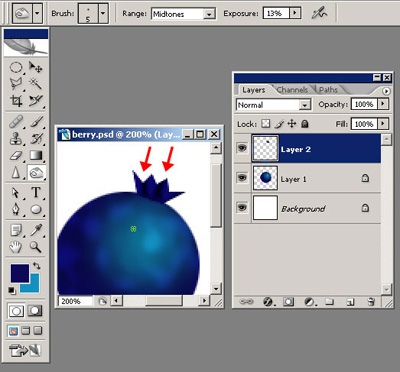Viewport: 400px width, 372px height.
Task: Toggle lock all
Action: (305, 124)
